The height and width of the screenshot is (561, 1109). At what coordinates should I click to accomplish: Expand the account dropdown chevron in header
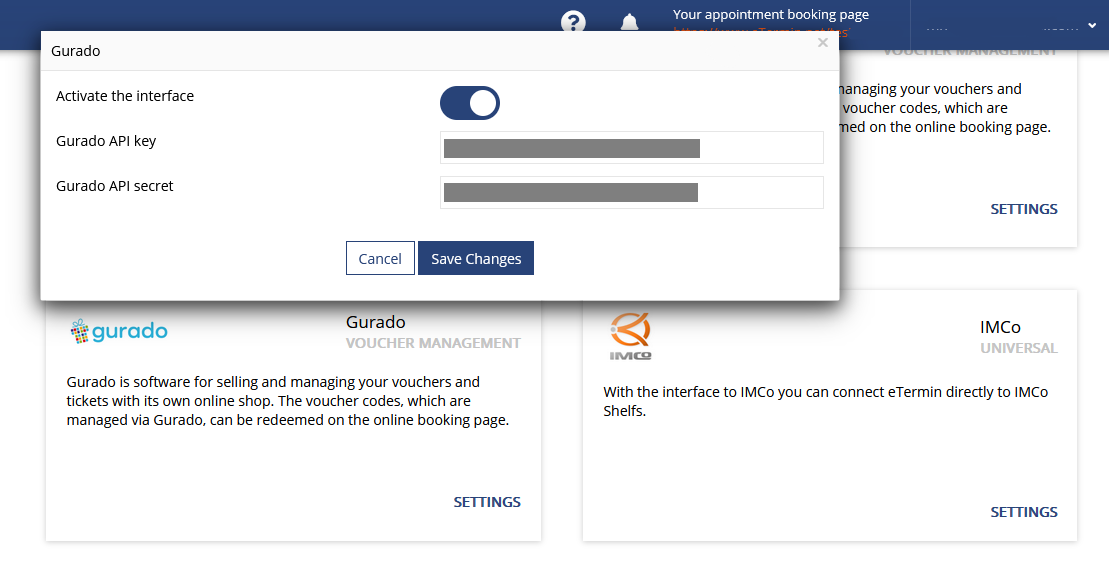point(1092,25)
